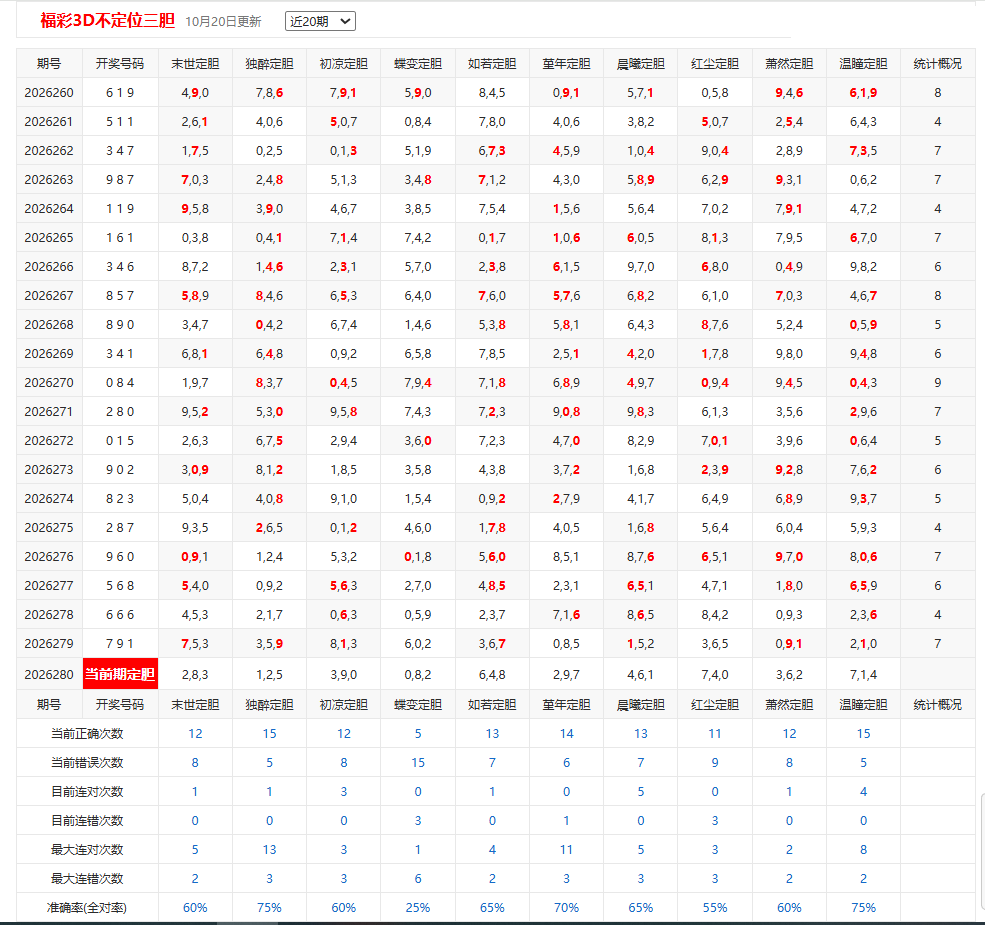Click the 准确率(全对率) row label
The width and height of the screenshot is (985, 925).
(x=87, y=908)
